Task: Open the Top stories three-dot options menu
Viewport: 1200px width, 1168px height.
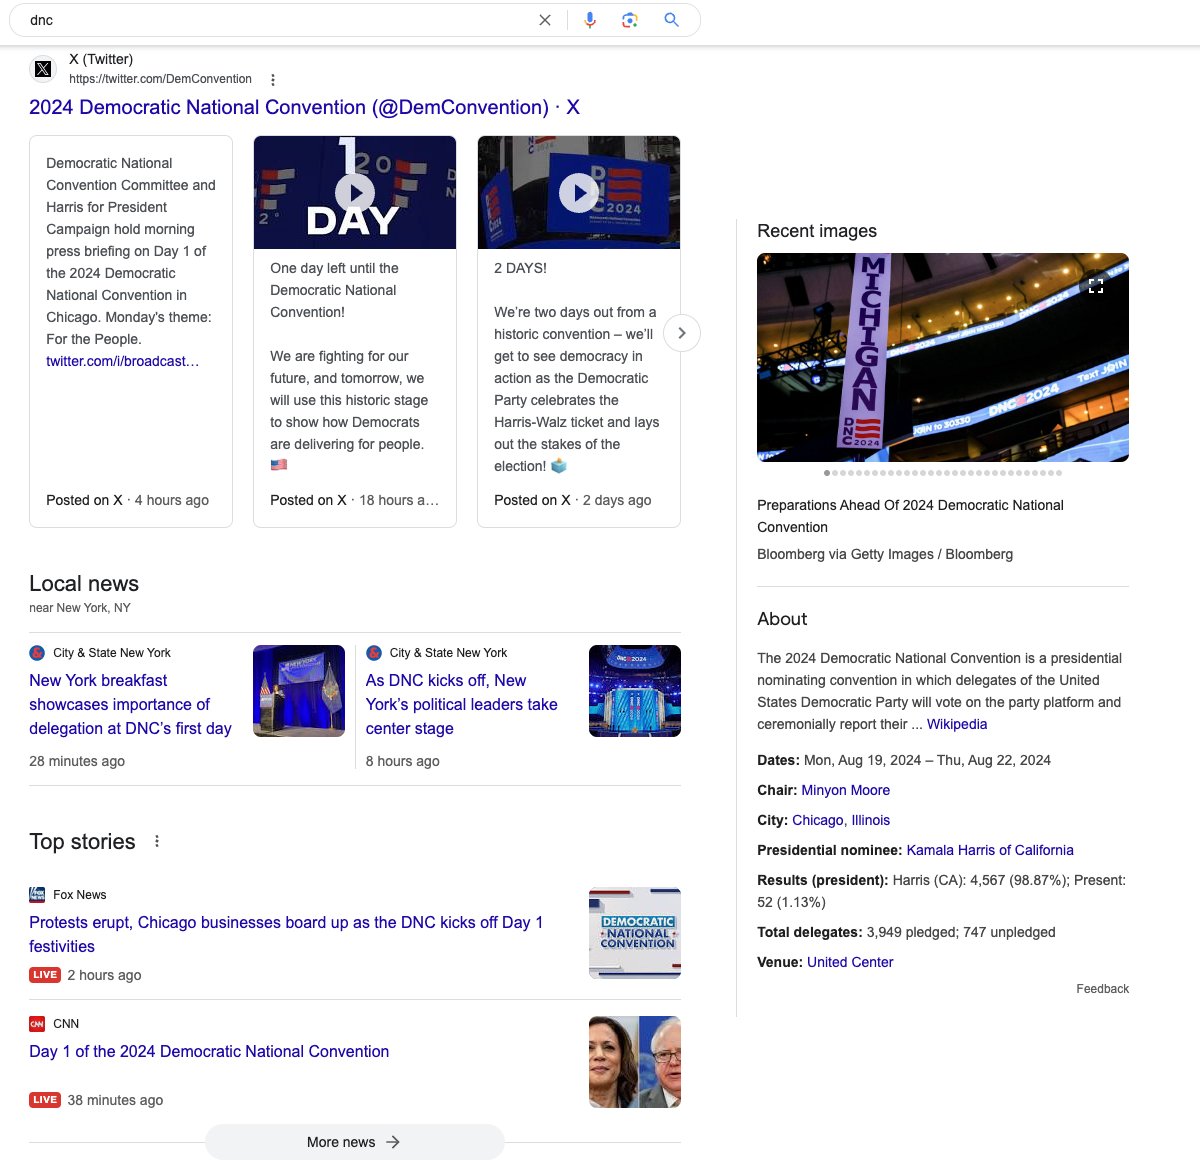Action: pos(157,841)
